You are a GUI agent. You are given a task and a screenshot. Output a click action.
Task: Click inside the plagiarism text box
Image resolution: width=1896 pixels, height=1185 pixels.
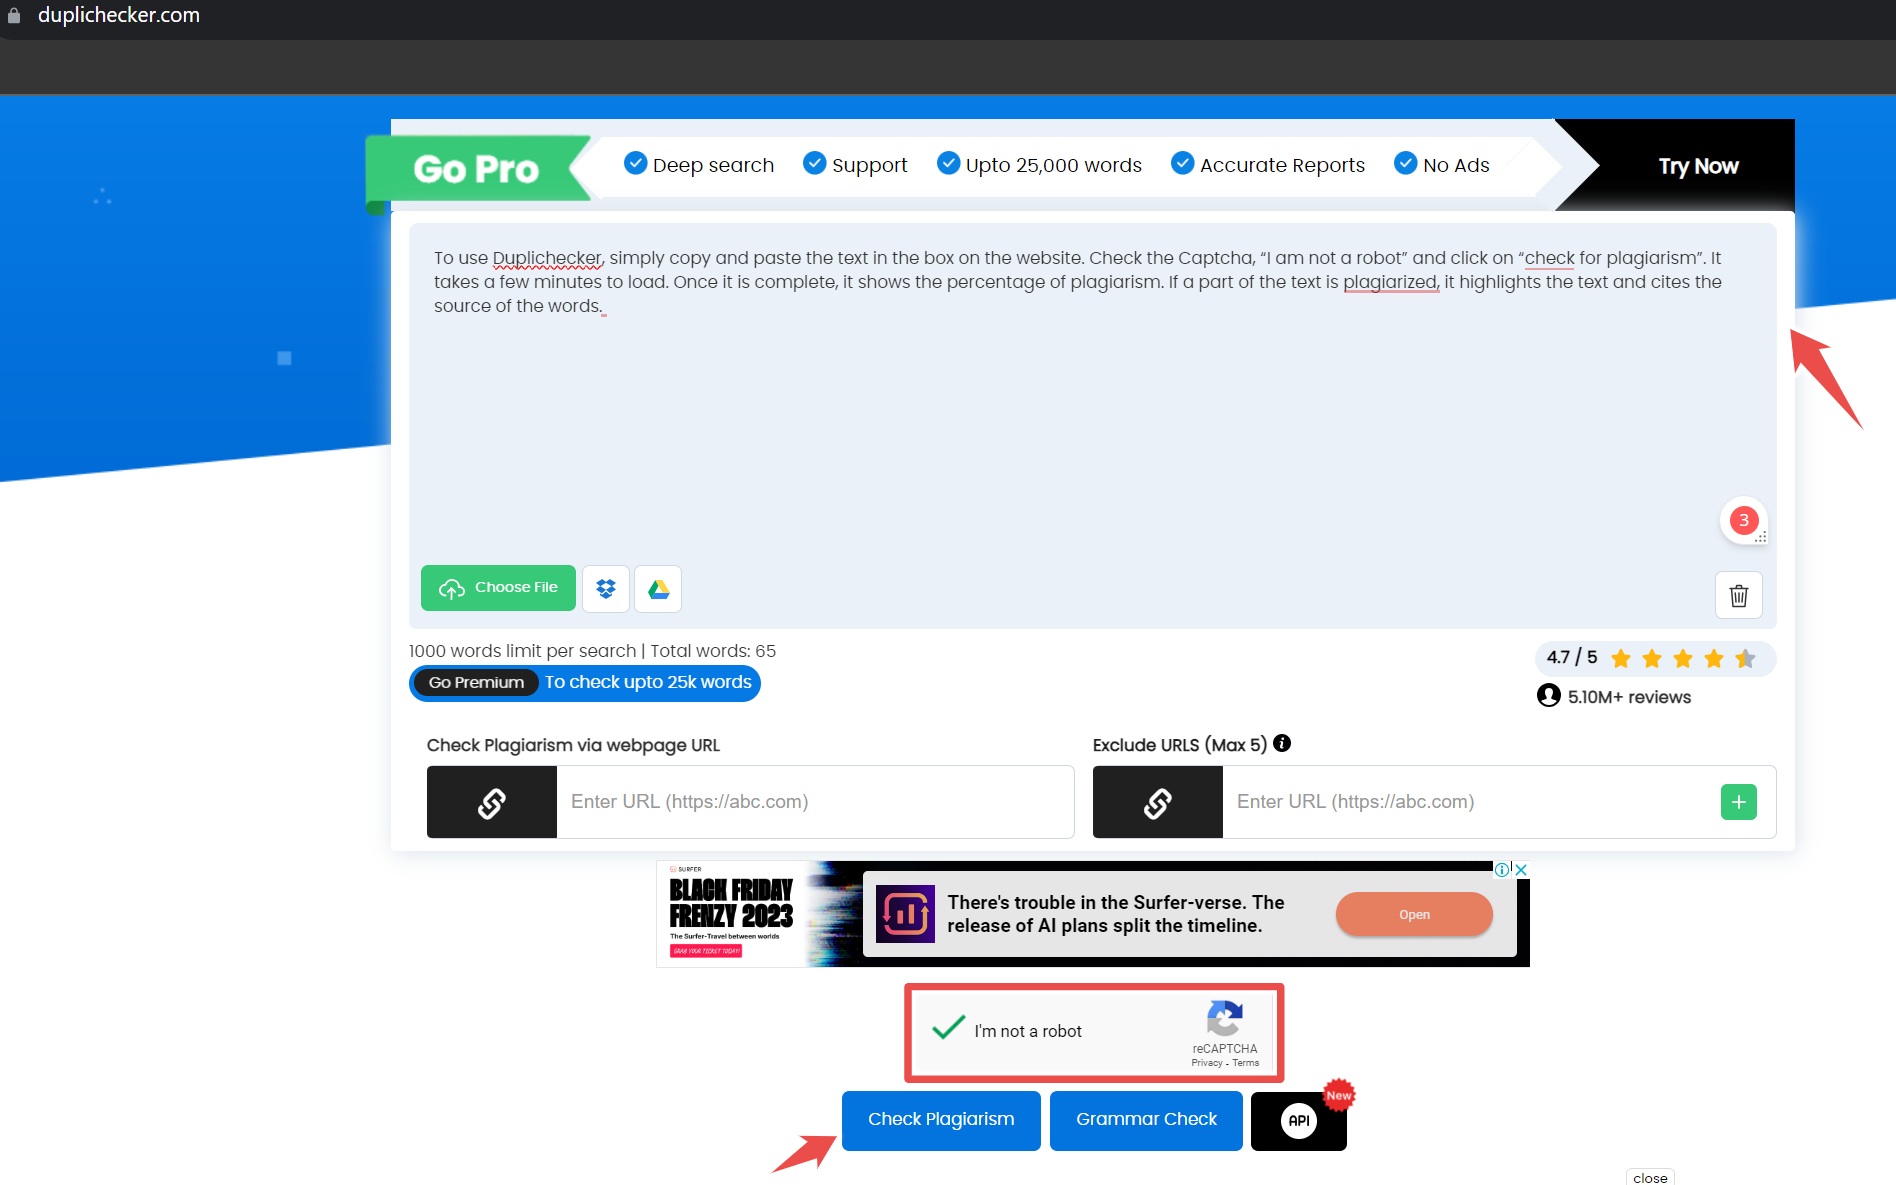pos(1092,425)
